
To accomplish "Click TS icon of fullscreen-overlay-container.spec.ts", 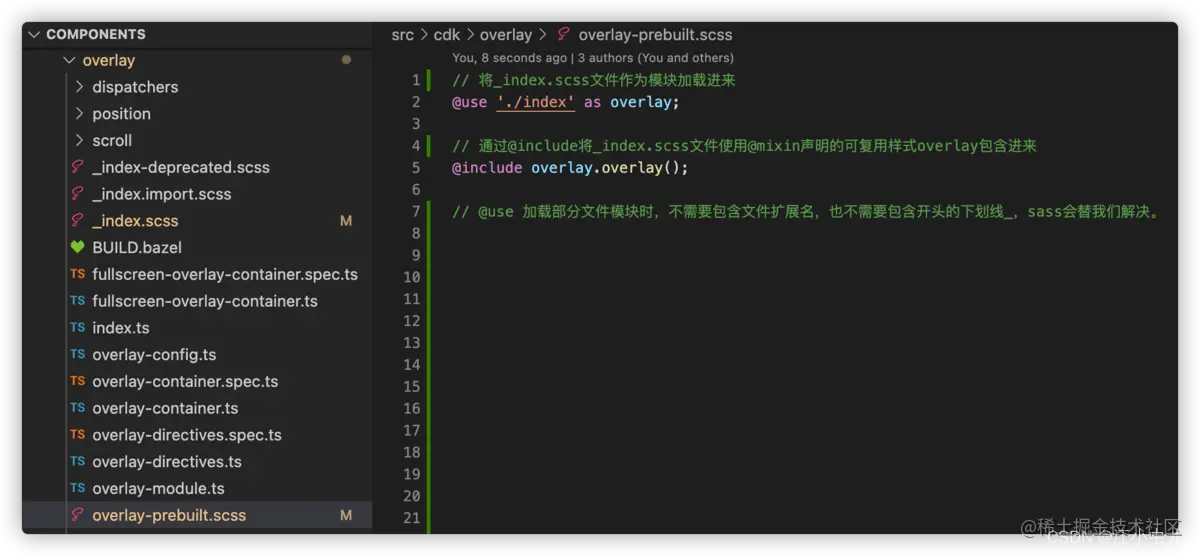I will pos(77,274).
